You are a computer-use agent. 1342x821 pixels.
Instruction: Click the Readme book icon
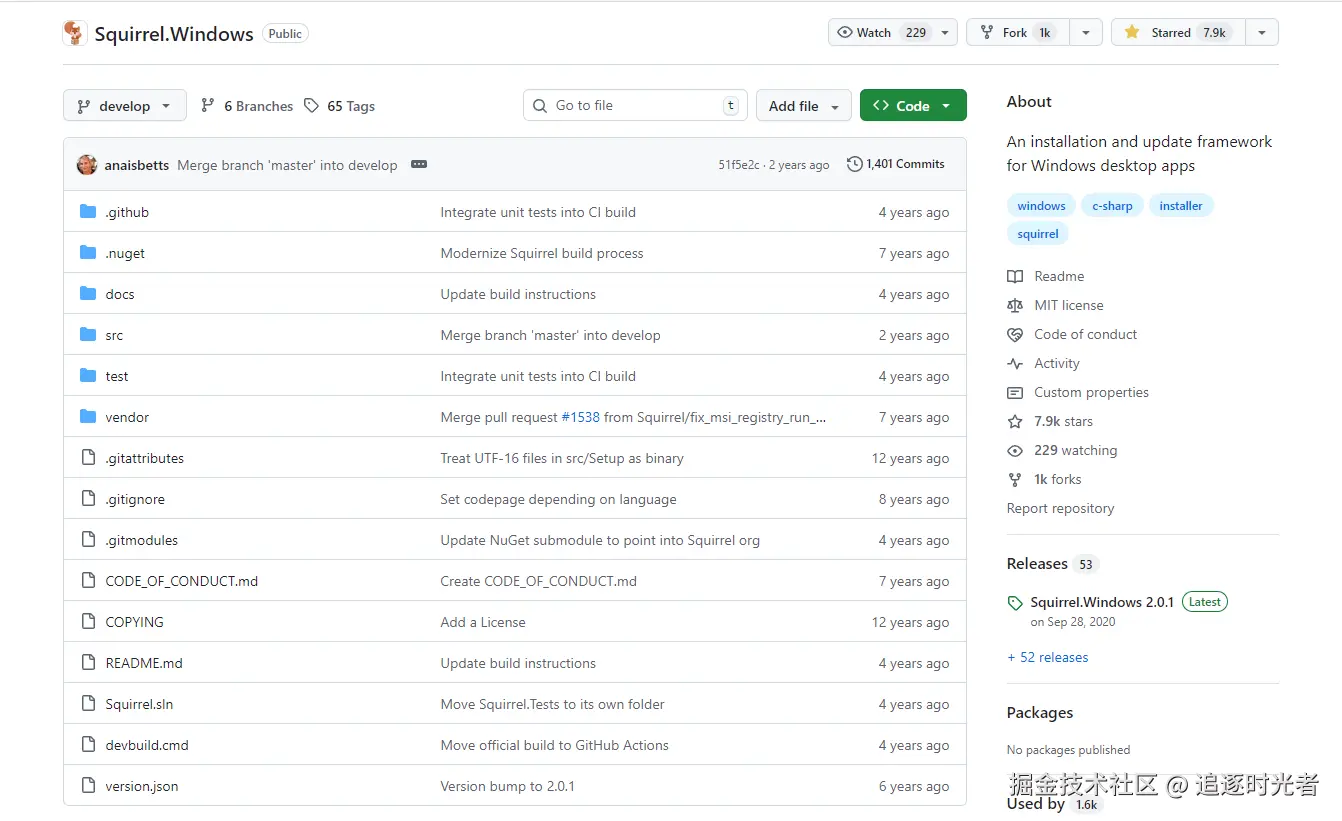click(x=1015, y=276)
